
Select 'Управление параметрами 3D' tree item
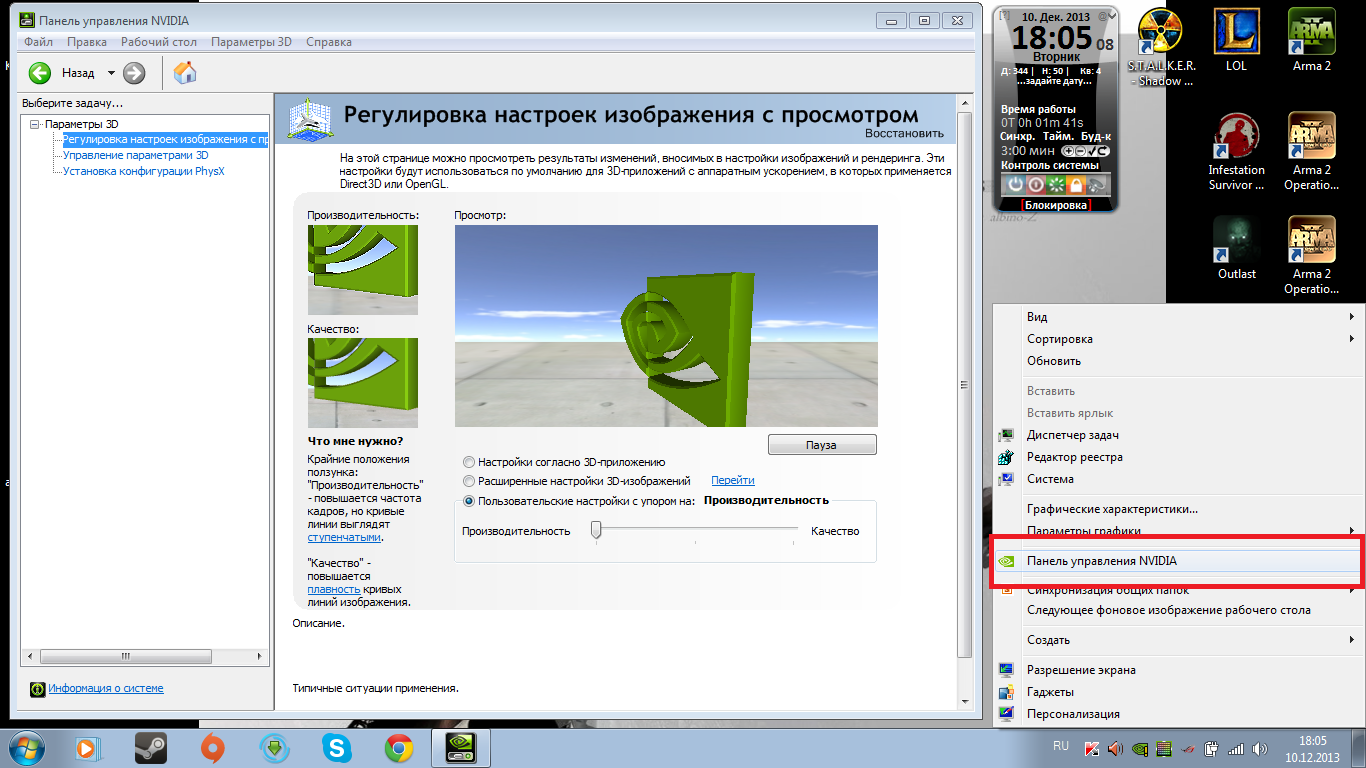[135, 155]
